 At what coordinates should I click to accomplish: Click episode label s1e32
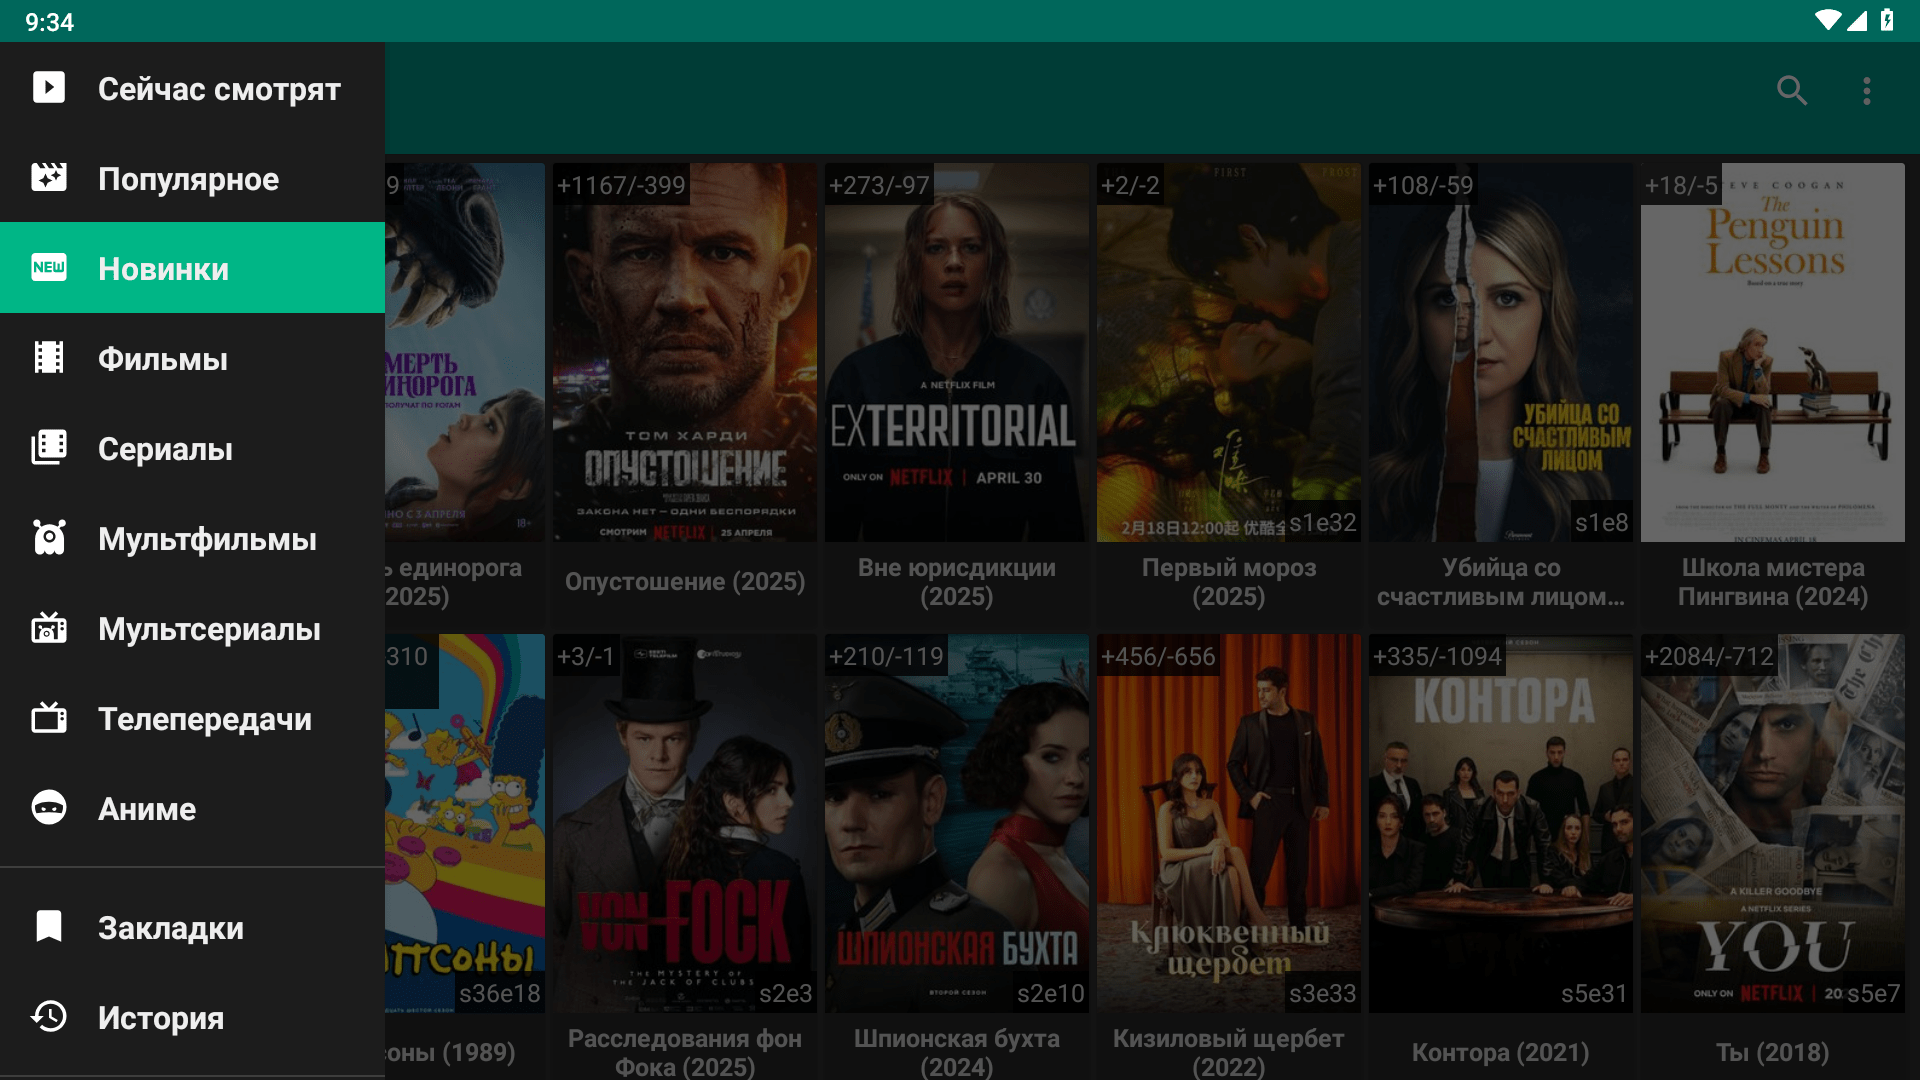point(1323,522)
